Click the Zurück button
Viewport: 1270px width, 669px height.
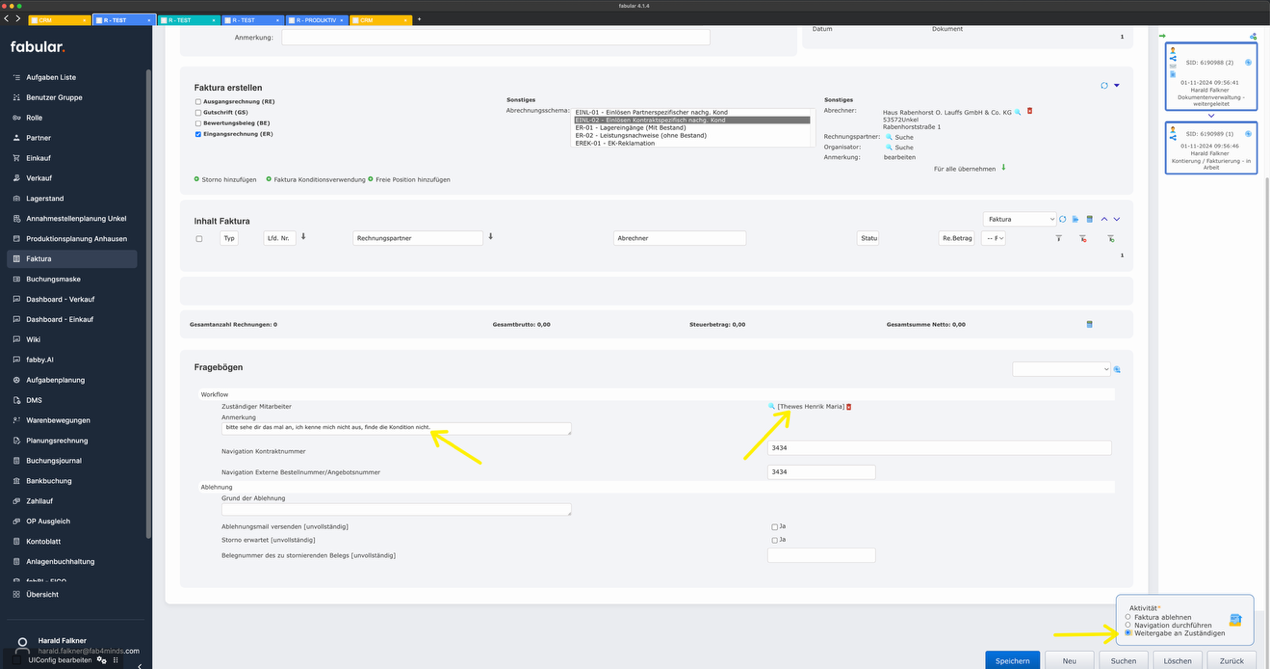click(x=1231, y=660)
